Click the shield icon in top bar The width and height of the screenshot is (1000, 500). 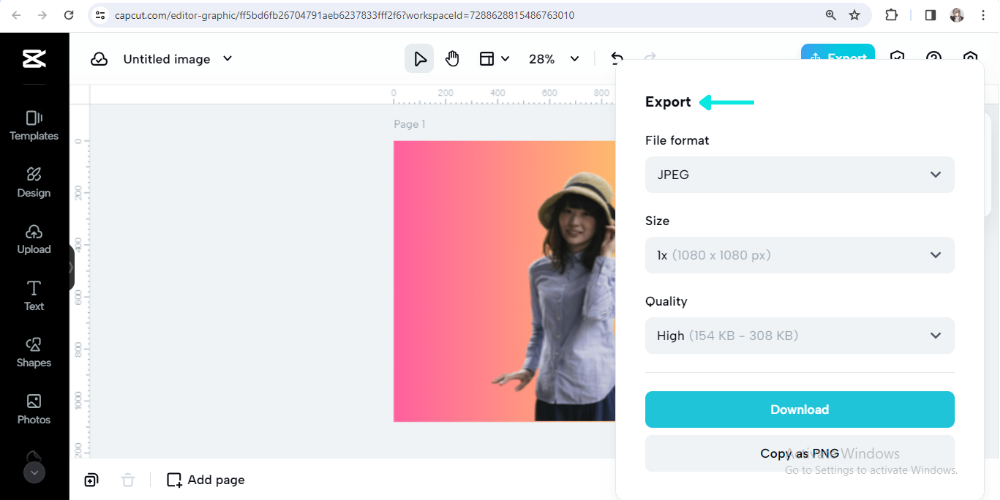(x=897, y=58)
